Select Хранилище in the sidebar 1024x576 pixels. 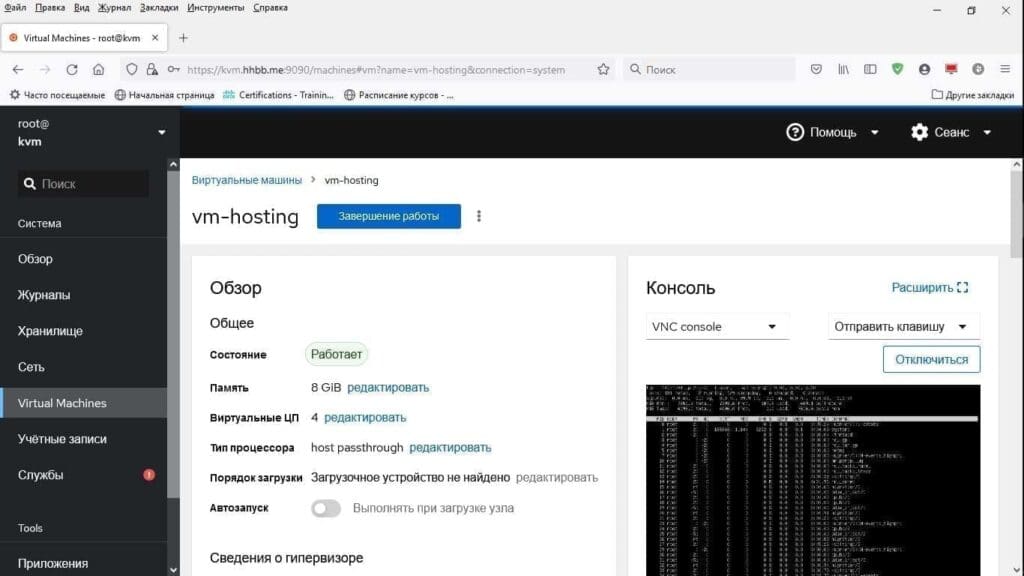[x=50, y=331]
